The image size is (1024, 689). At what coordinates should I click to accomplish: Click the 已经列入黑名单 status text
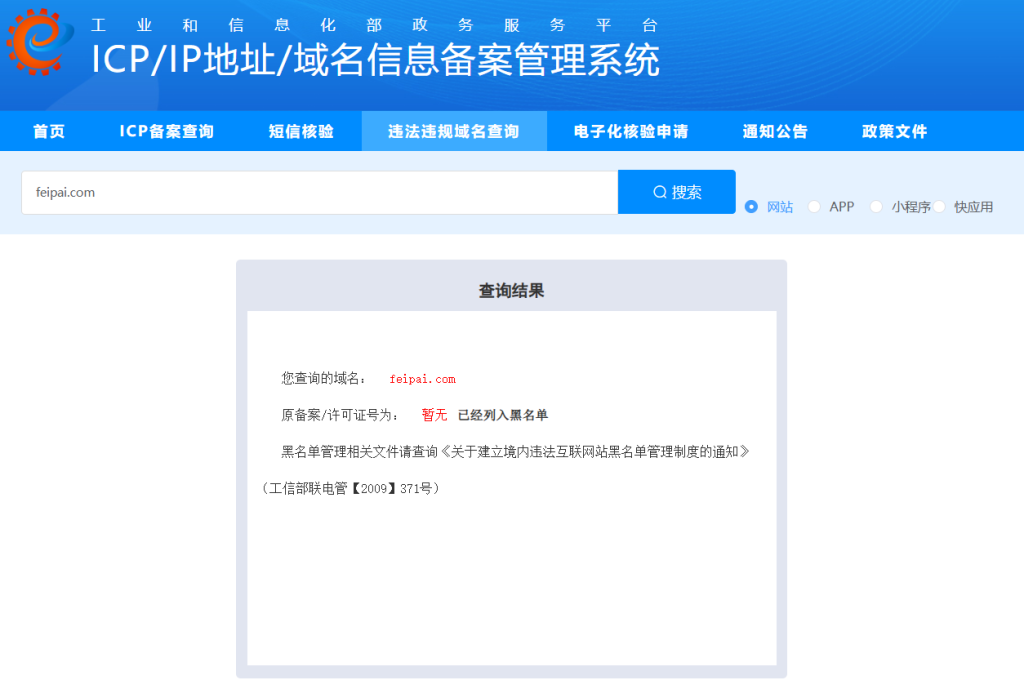[x=503, y=415]
